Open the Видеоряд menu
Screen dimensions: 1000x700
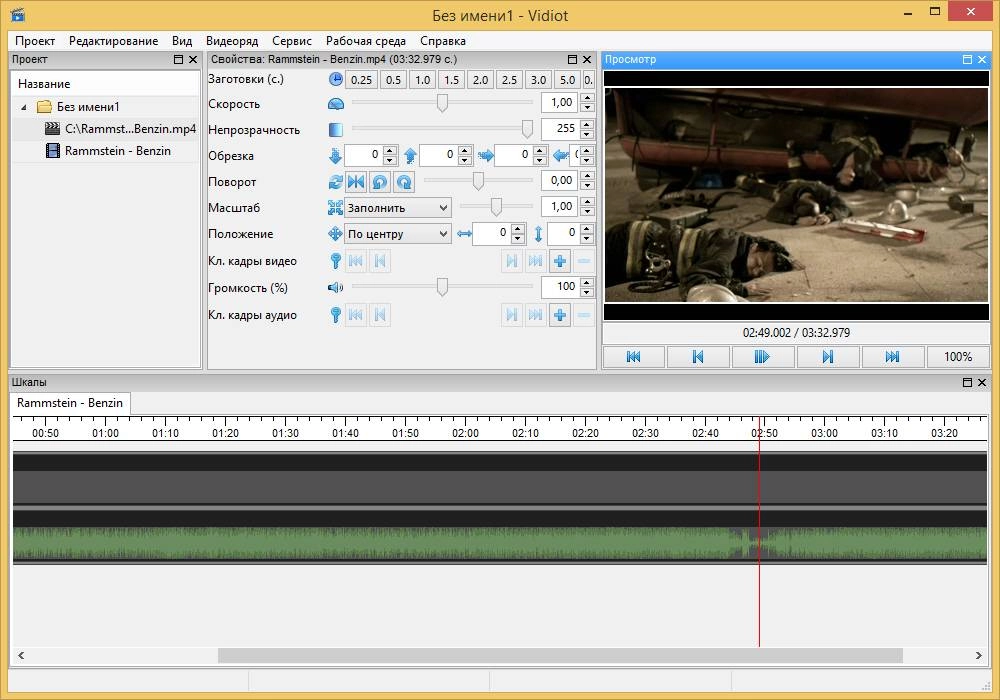point(232,41)
